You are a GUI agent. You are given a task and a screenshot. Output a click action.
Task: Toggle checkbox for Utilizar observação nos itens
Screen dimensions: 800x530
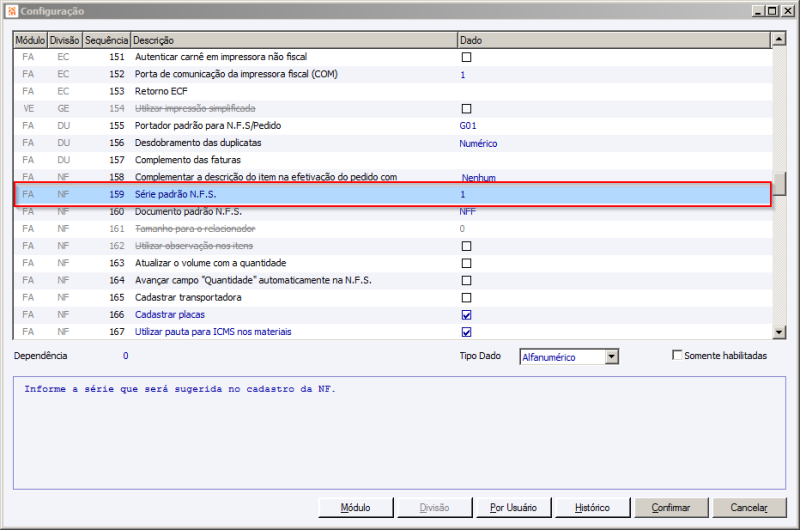[466, 246]
